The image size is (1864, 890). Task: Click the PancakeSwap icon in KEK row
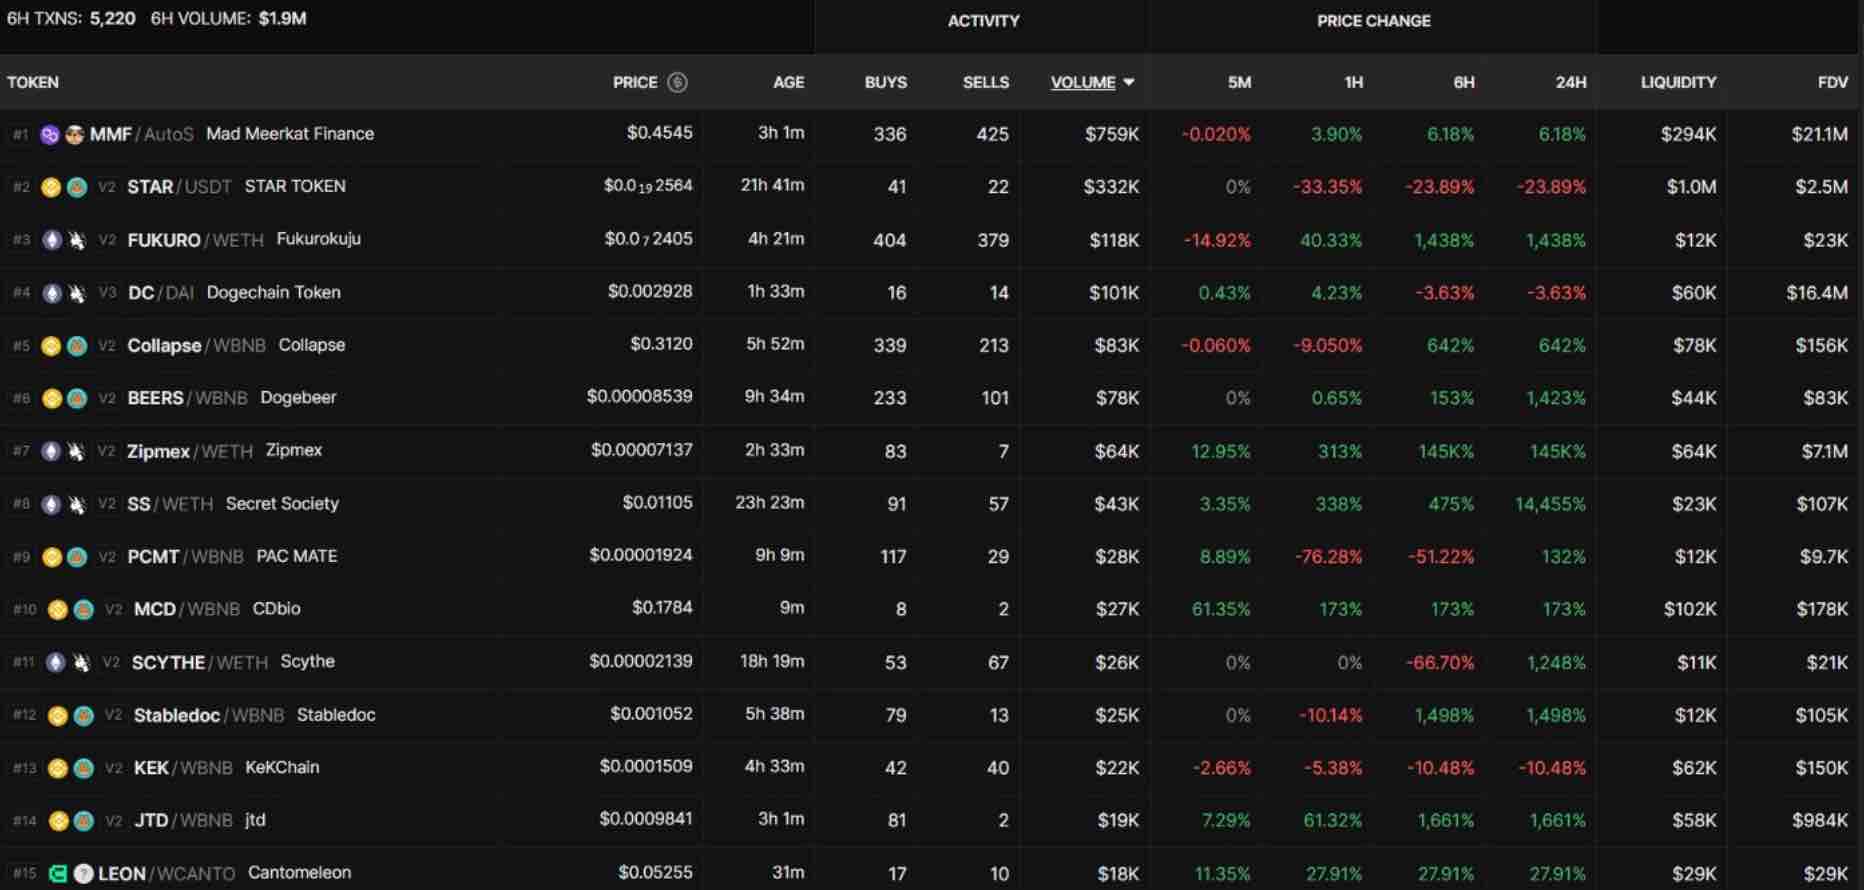[84, 768]
